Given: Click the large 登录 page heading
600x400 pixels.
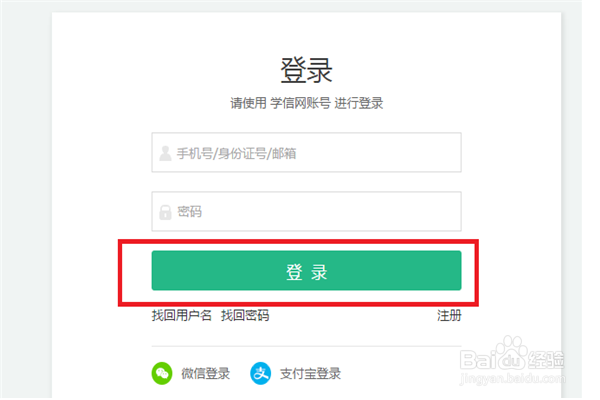Looking at the screenshot, I should click(x=306, y=70).
